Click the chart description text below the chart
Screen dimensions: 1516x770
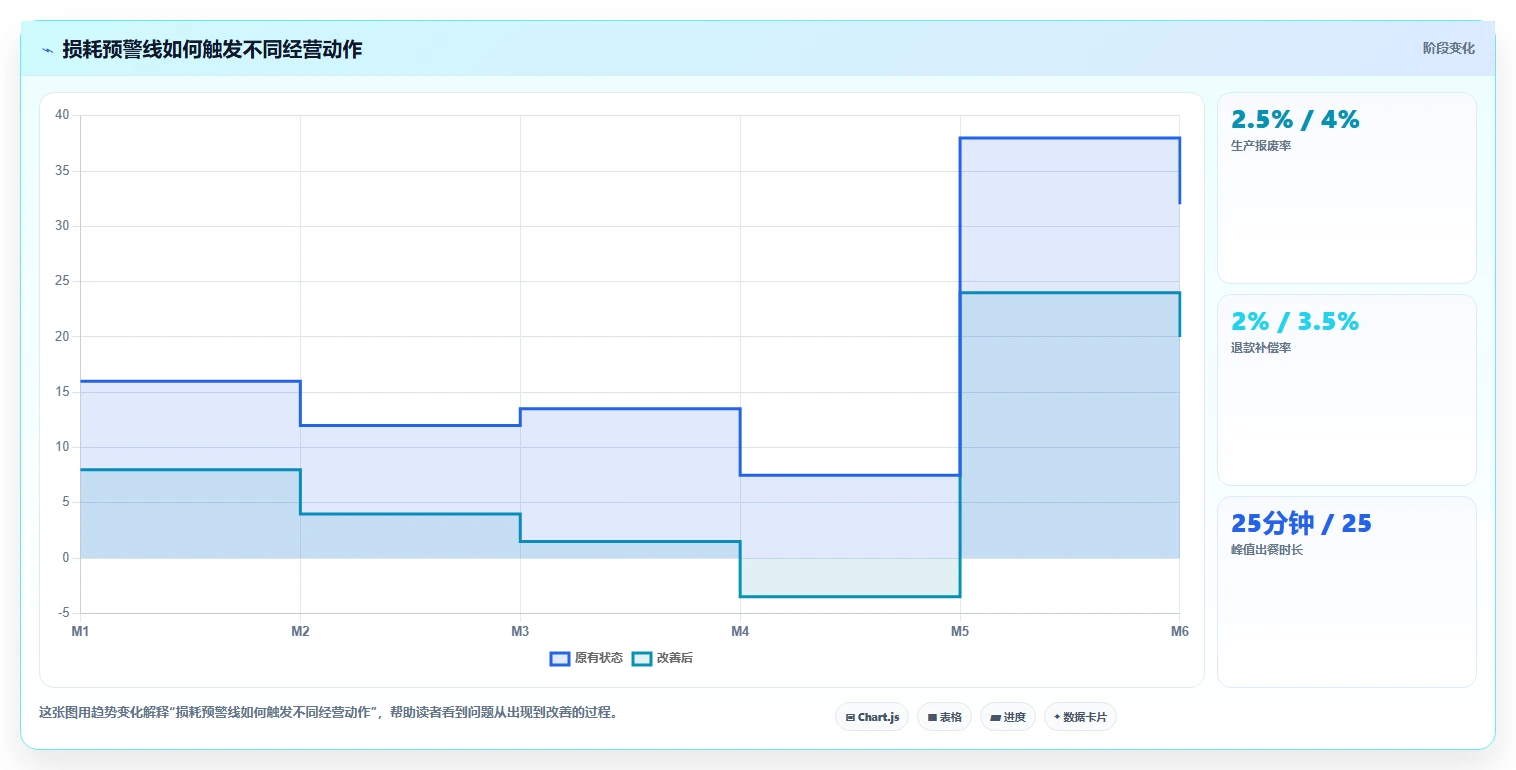coord(328,713)
